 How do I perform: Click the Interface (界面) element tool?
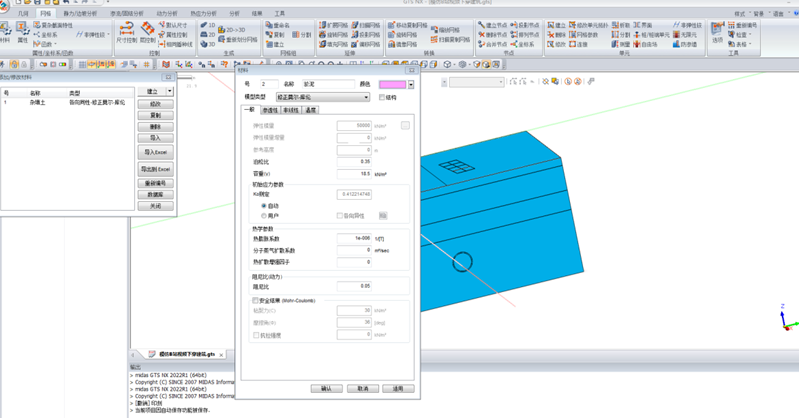(643, 25)
